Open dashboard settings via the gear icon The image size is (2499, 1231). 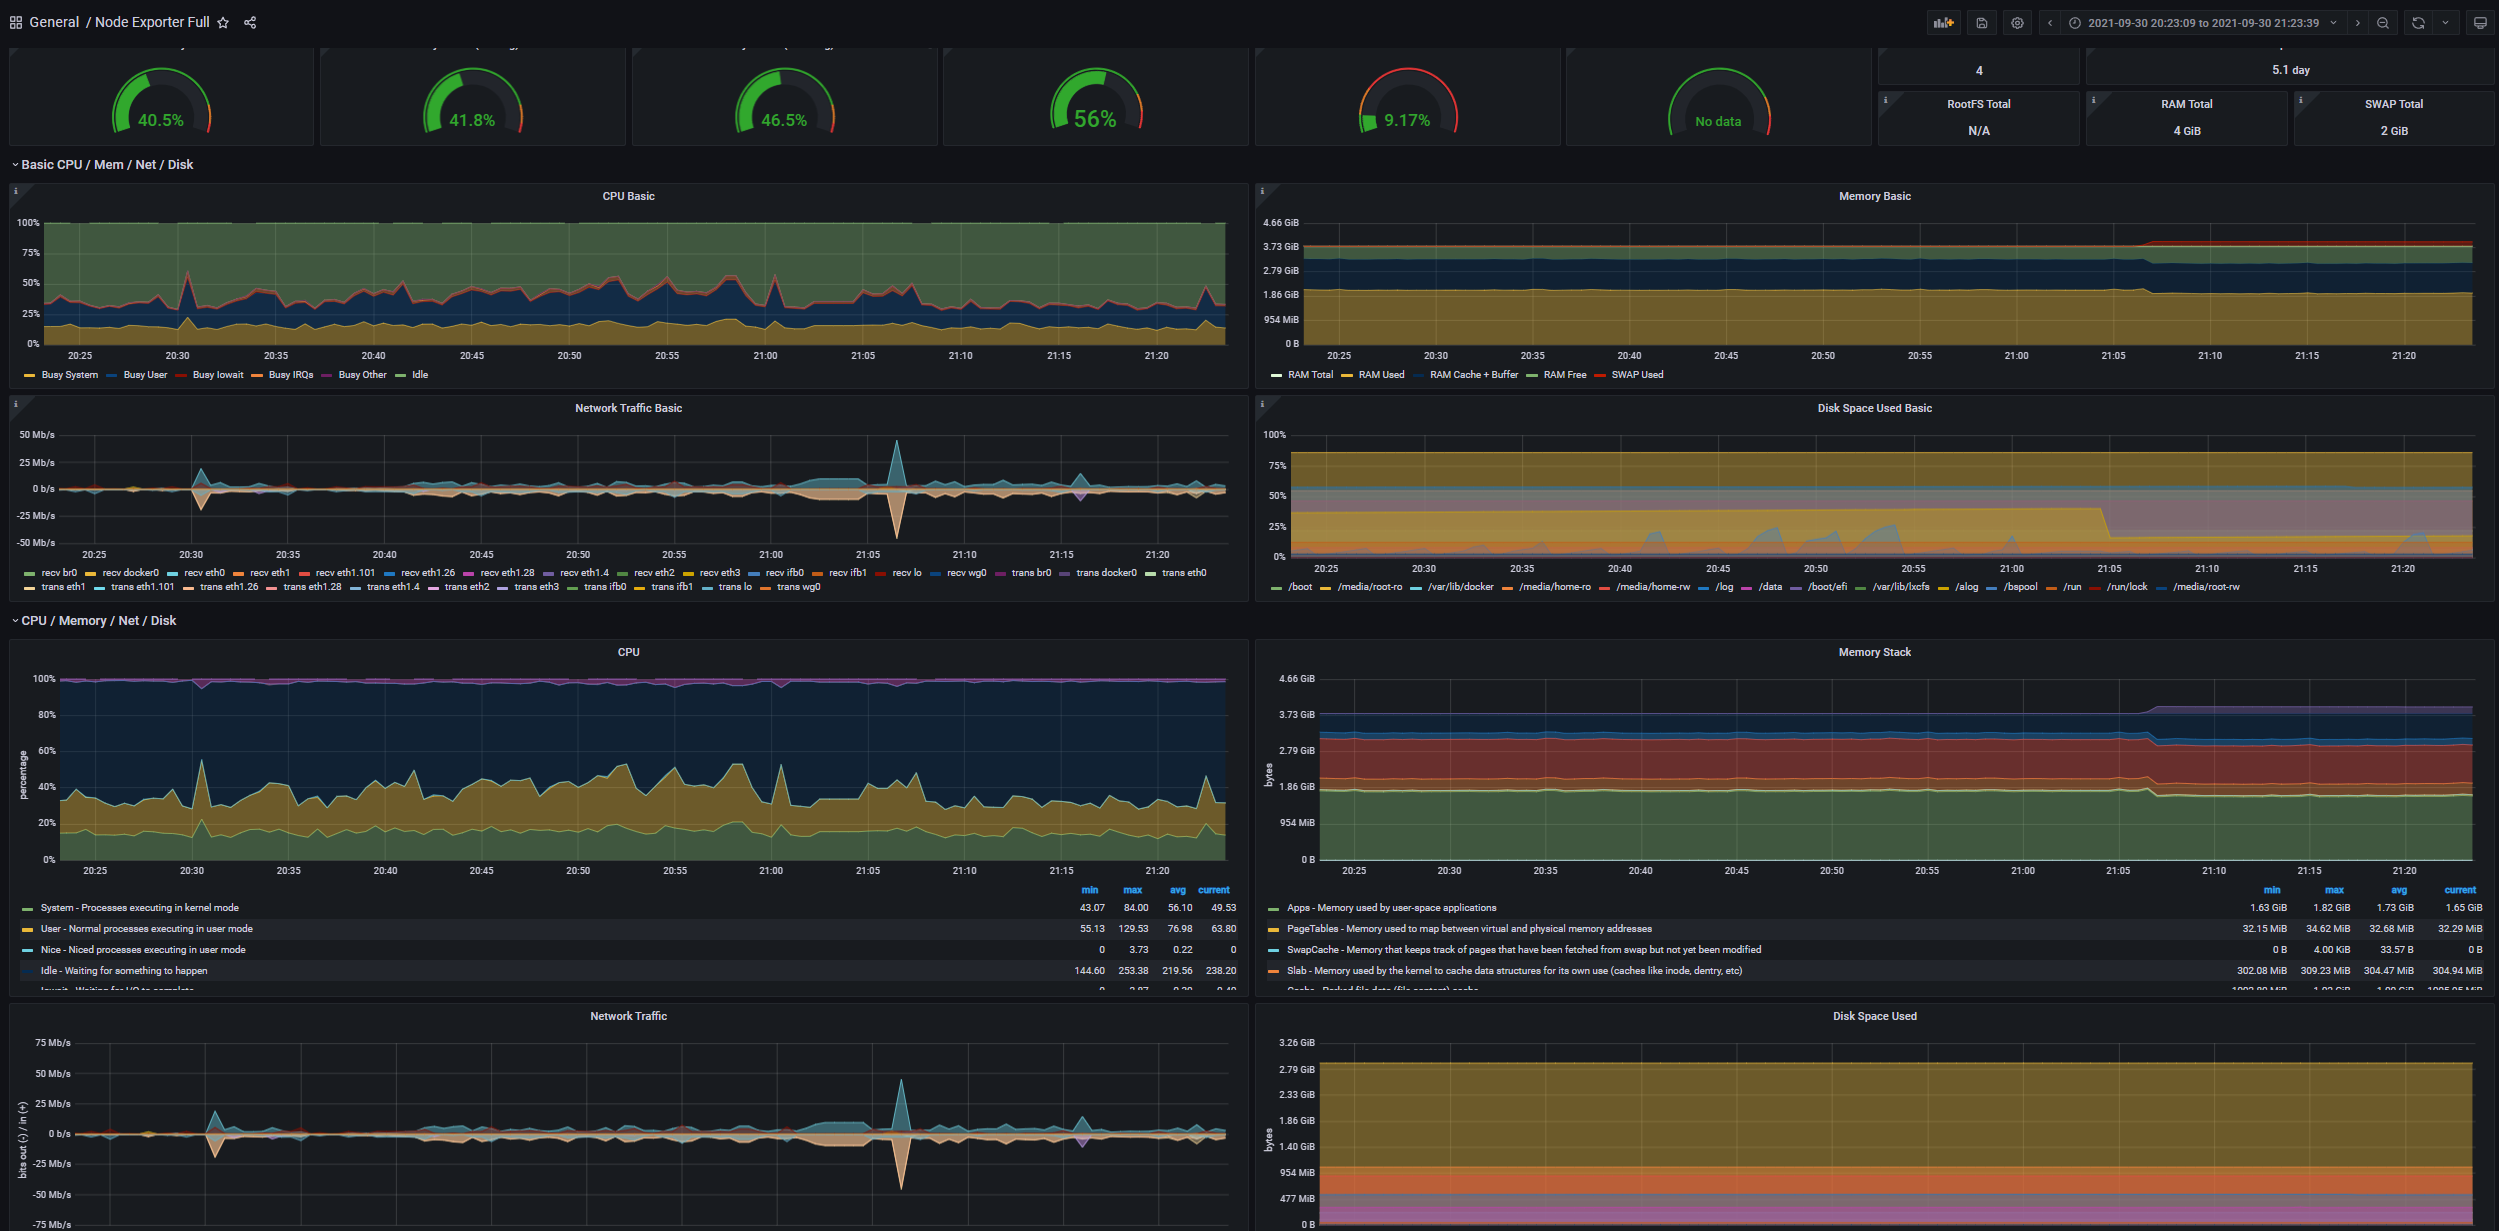(2017, 23)
